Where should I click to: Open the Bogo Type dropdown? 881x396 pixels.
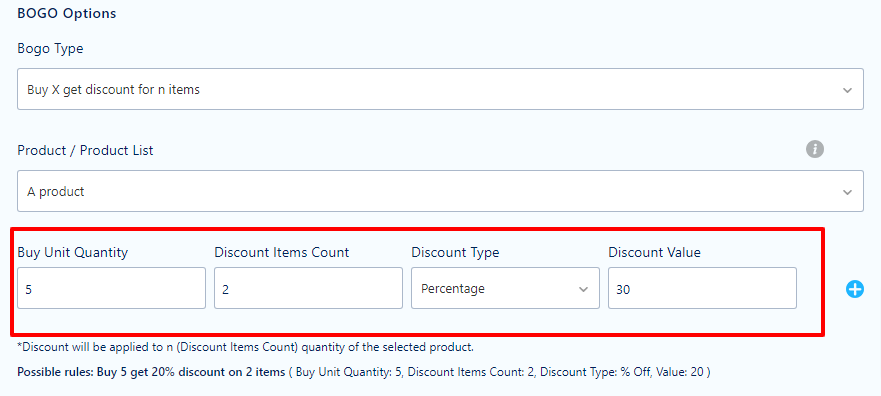pyautogui.click(x=440, y=89)
